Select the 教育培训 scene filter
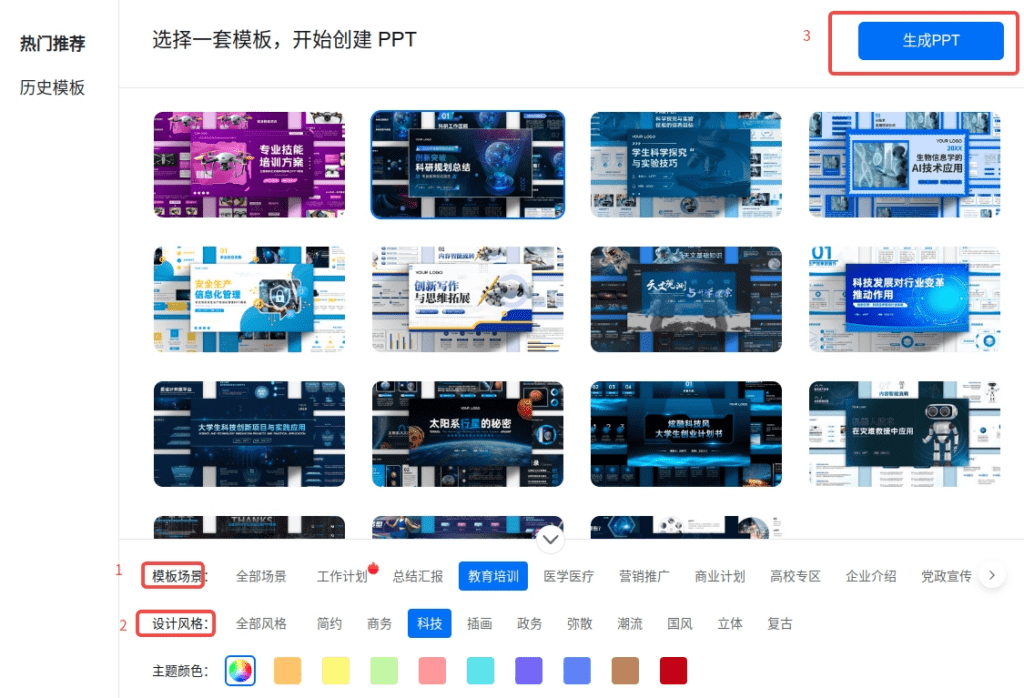 pos(493,576)
